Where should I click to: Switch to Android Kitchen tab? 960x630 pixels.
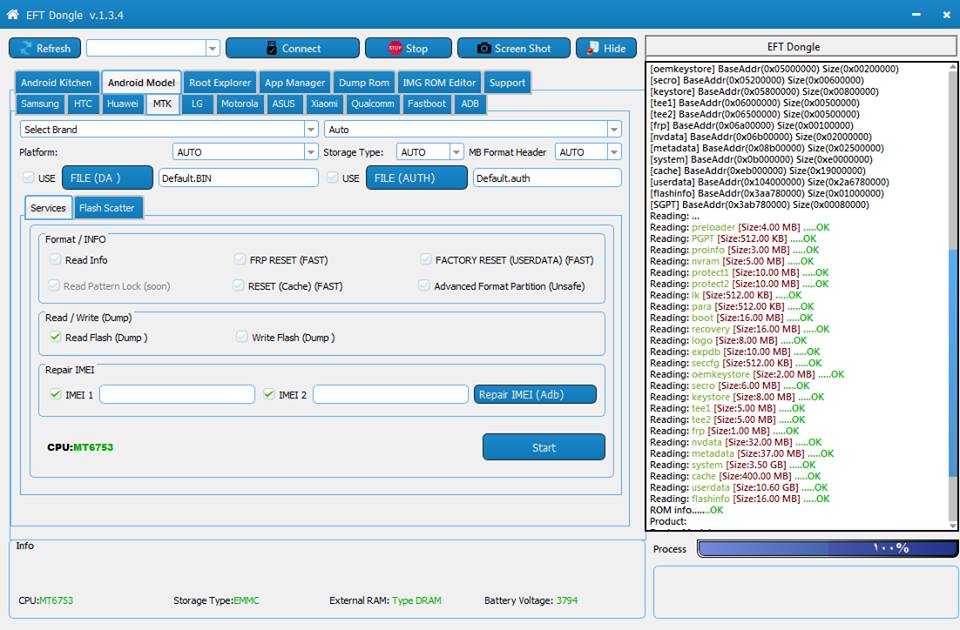coord(56,83)
